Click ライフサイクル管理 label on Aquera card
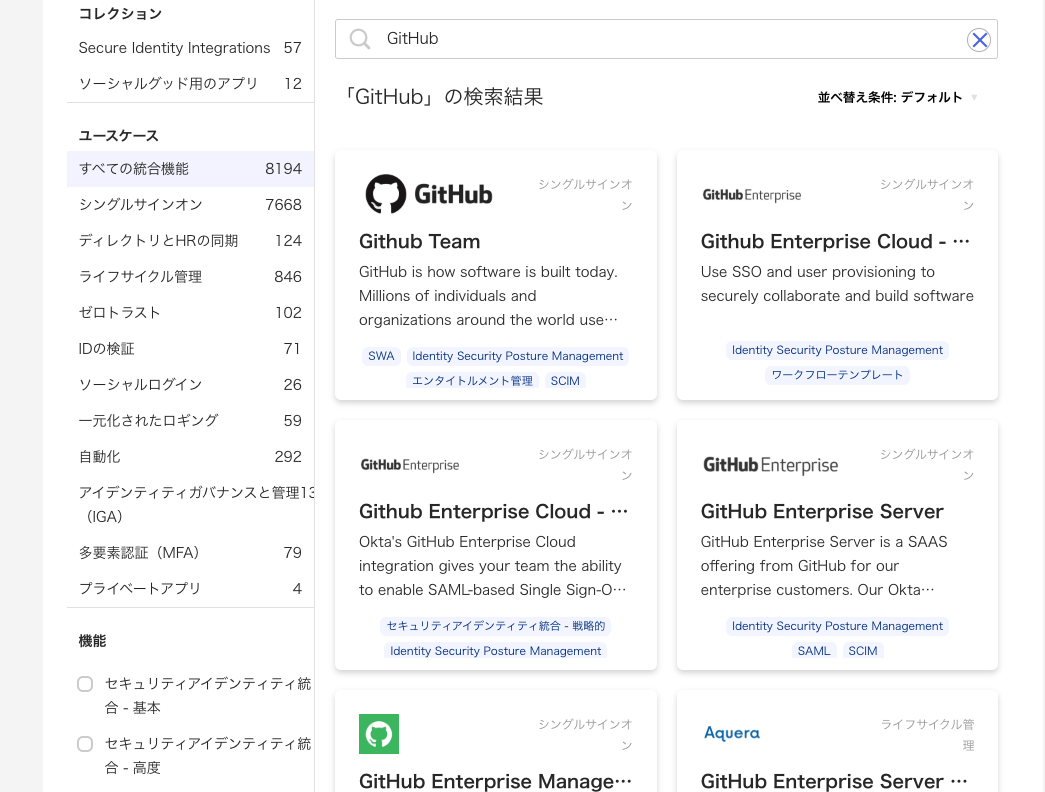The width and height of the screenshot is (1045, 792). coord(927,735)
